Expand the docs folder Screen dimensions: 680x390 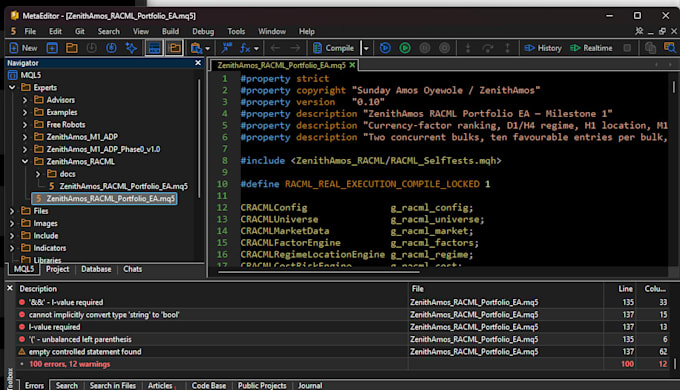click(38, 174)
